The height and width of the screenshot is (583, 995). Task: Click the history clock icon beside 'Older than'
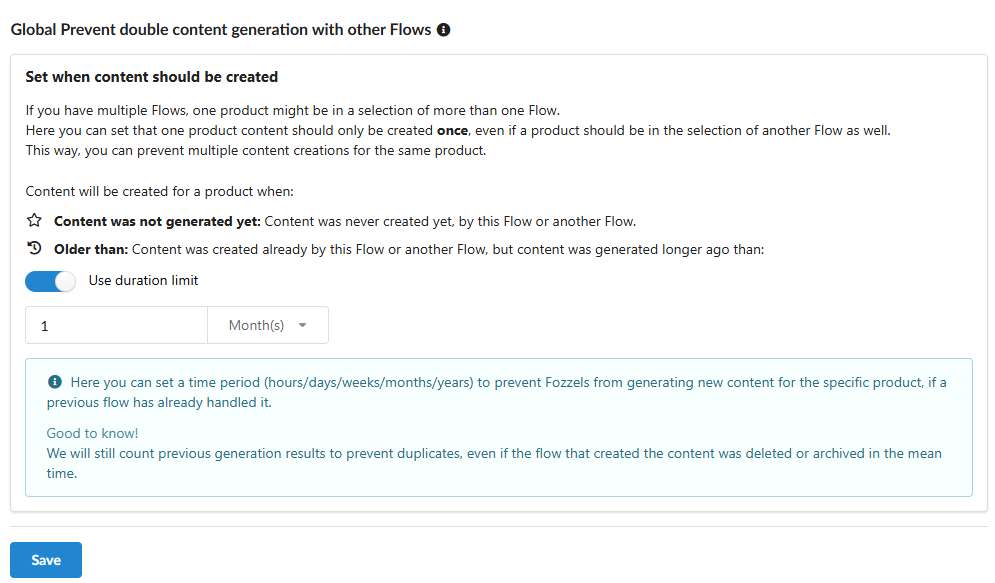33,249
